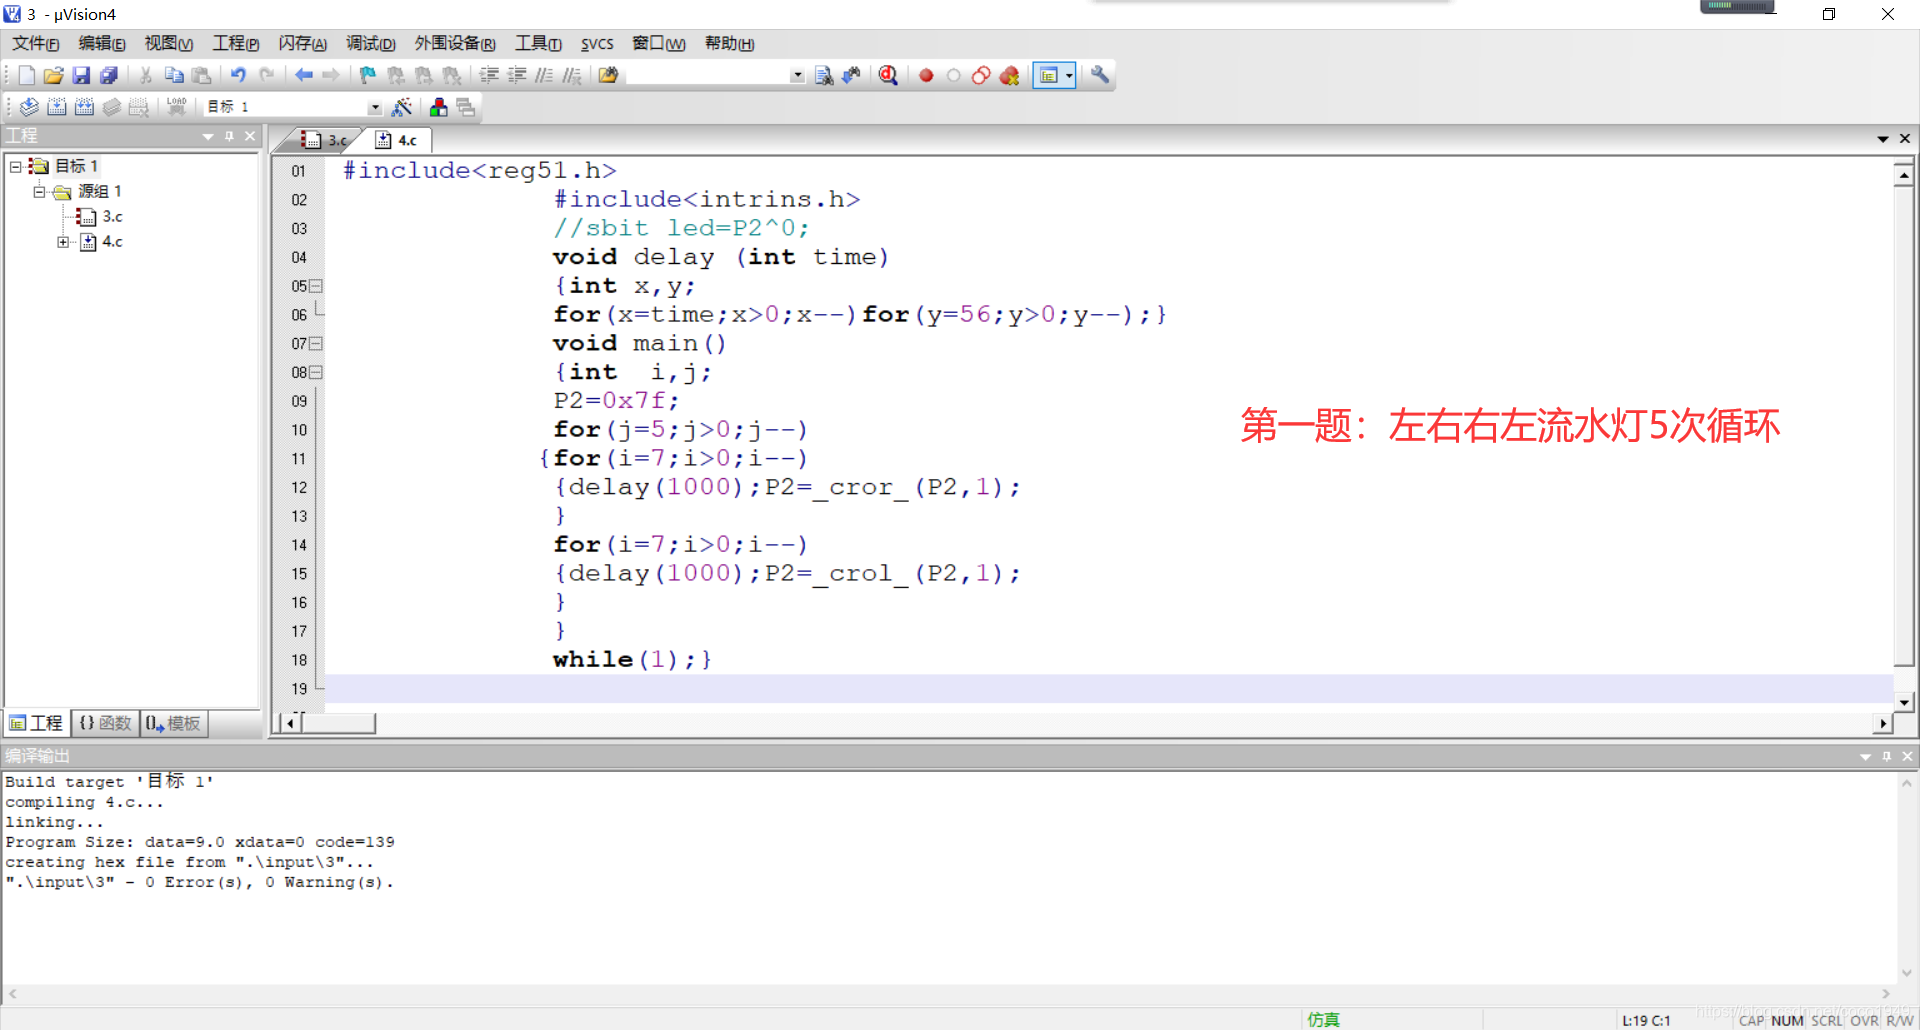Switch to 3.c editor tab
1920x1030 pixels.
coord(324,140)
